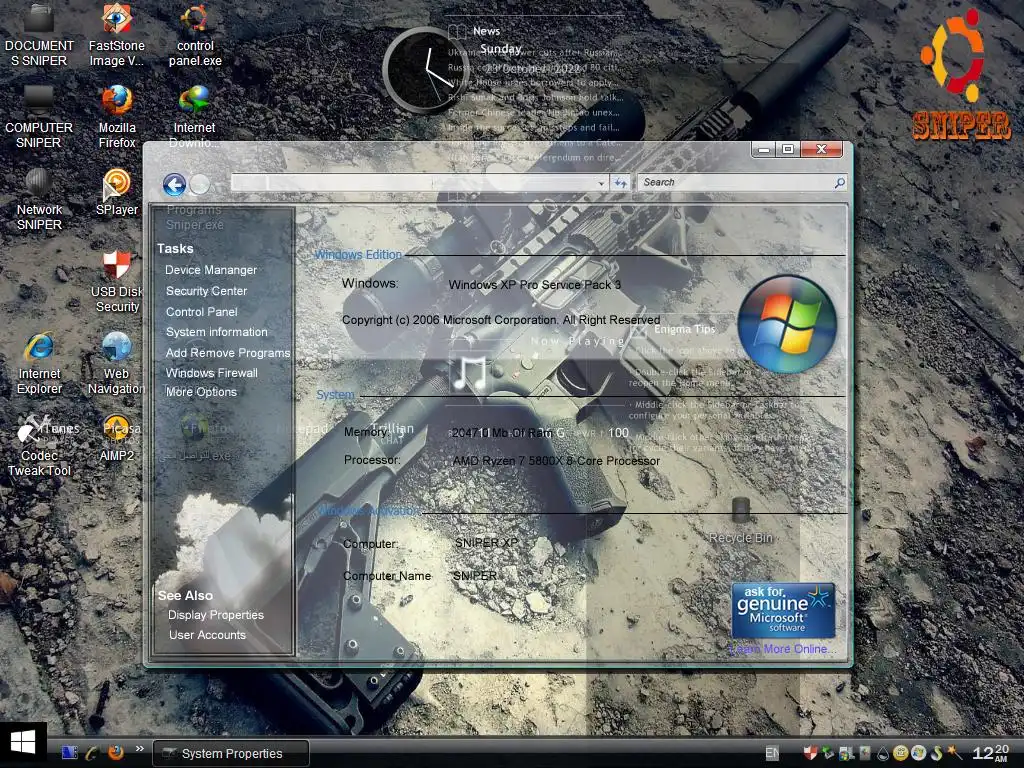
Task: Click the ask for genuine Microsoft badge
Action: (783, 610)
